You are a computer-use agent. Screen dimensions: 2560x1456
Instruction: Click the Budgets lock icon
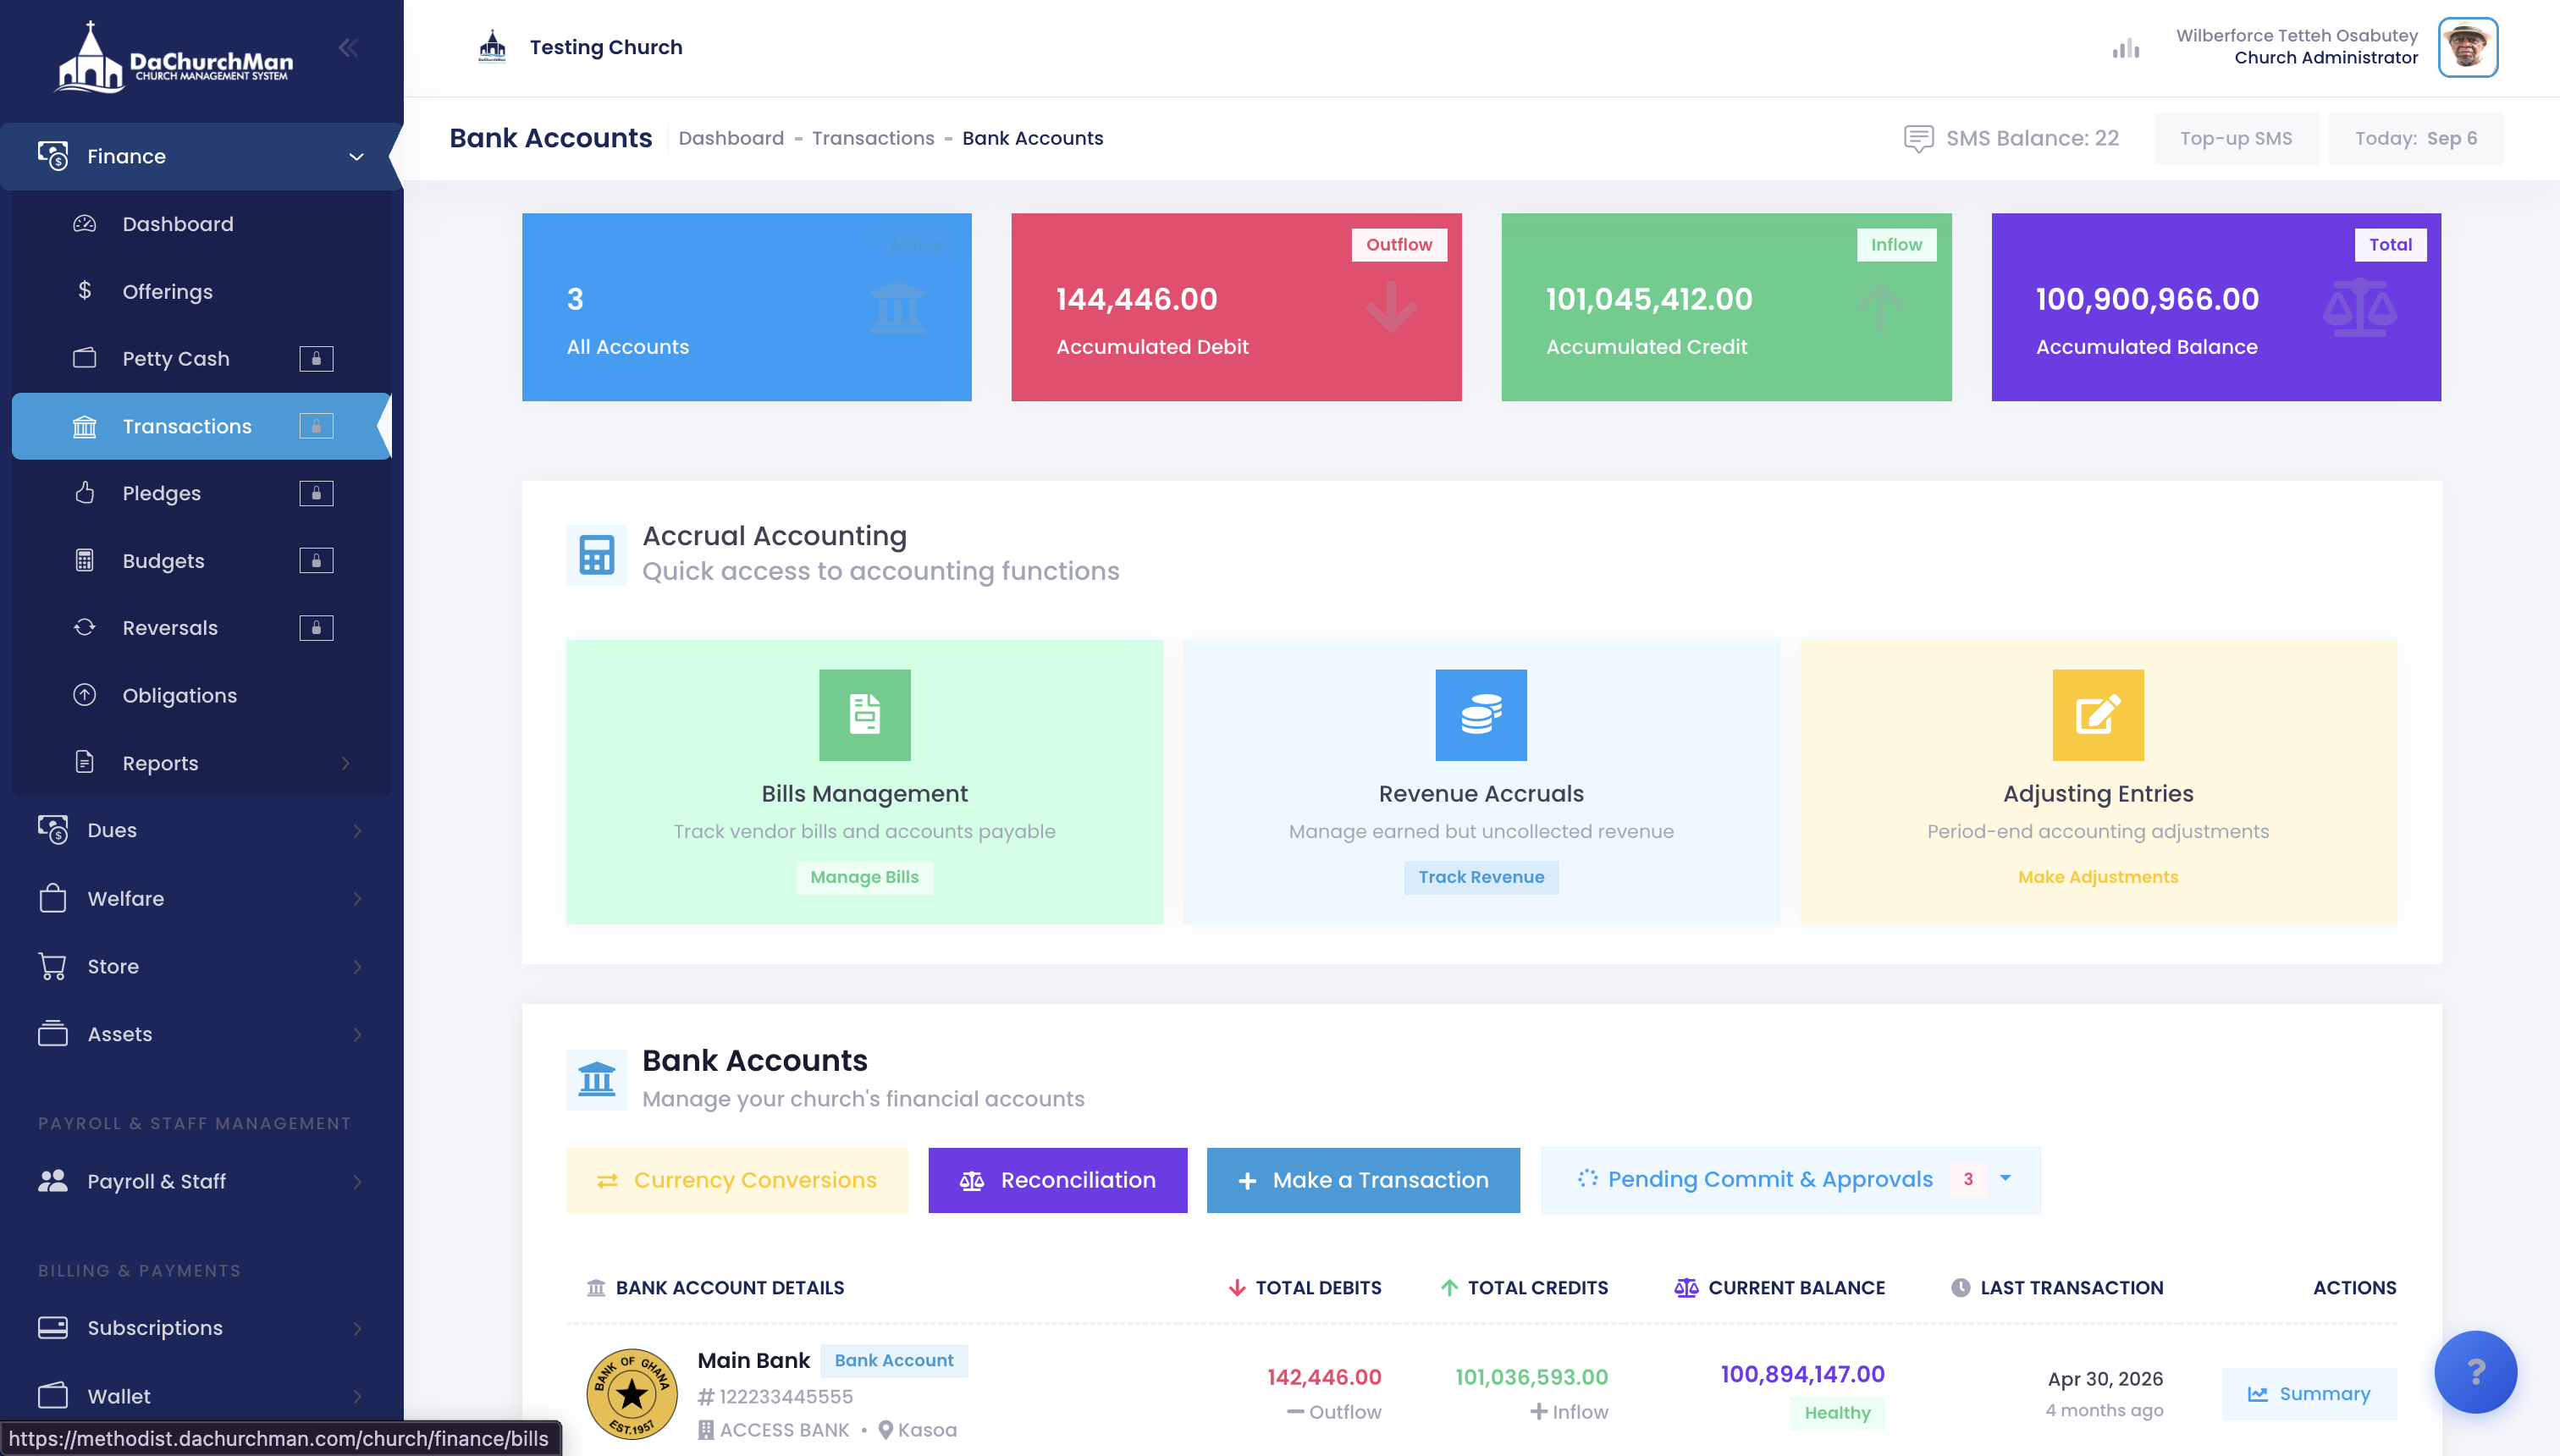[x=316, y=561]
